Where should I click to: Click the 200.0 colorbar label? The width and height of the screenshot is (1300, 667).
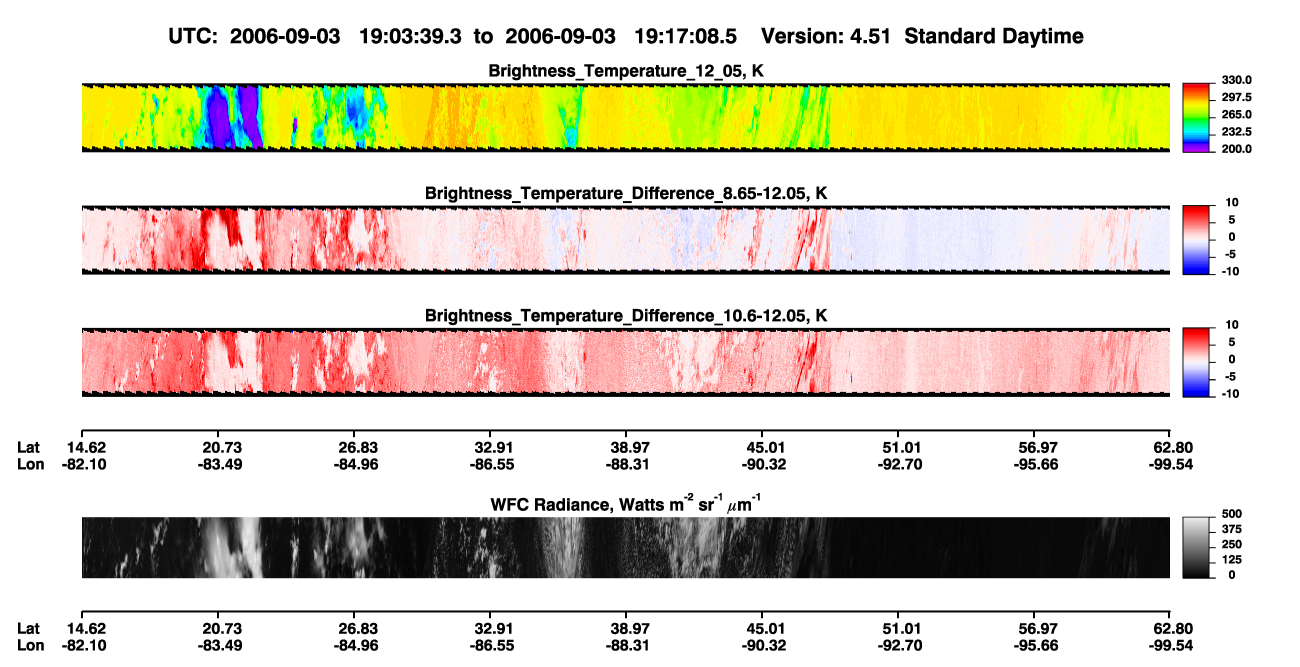pyautogui.click(x=1236, y=148)
